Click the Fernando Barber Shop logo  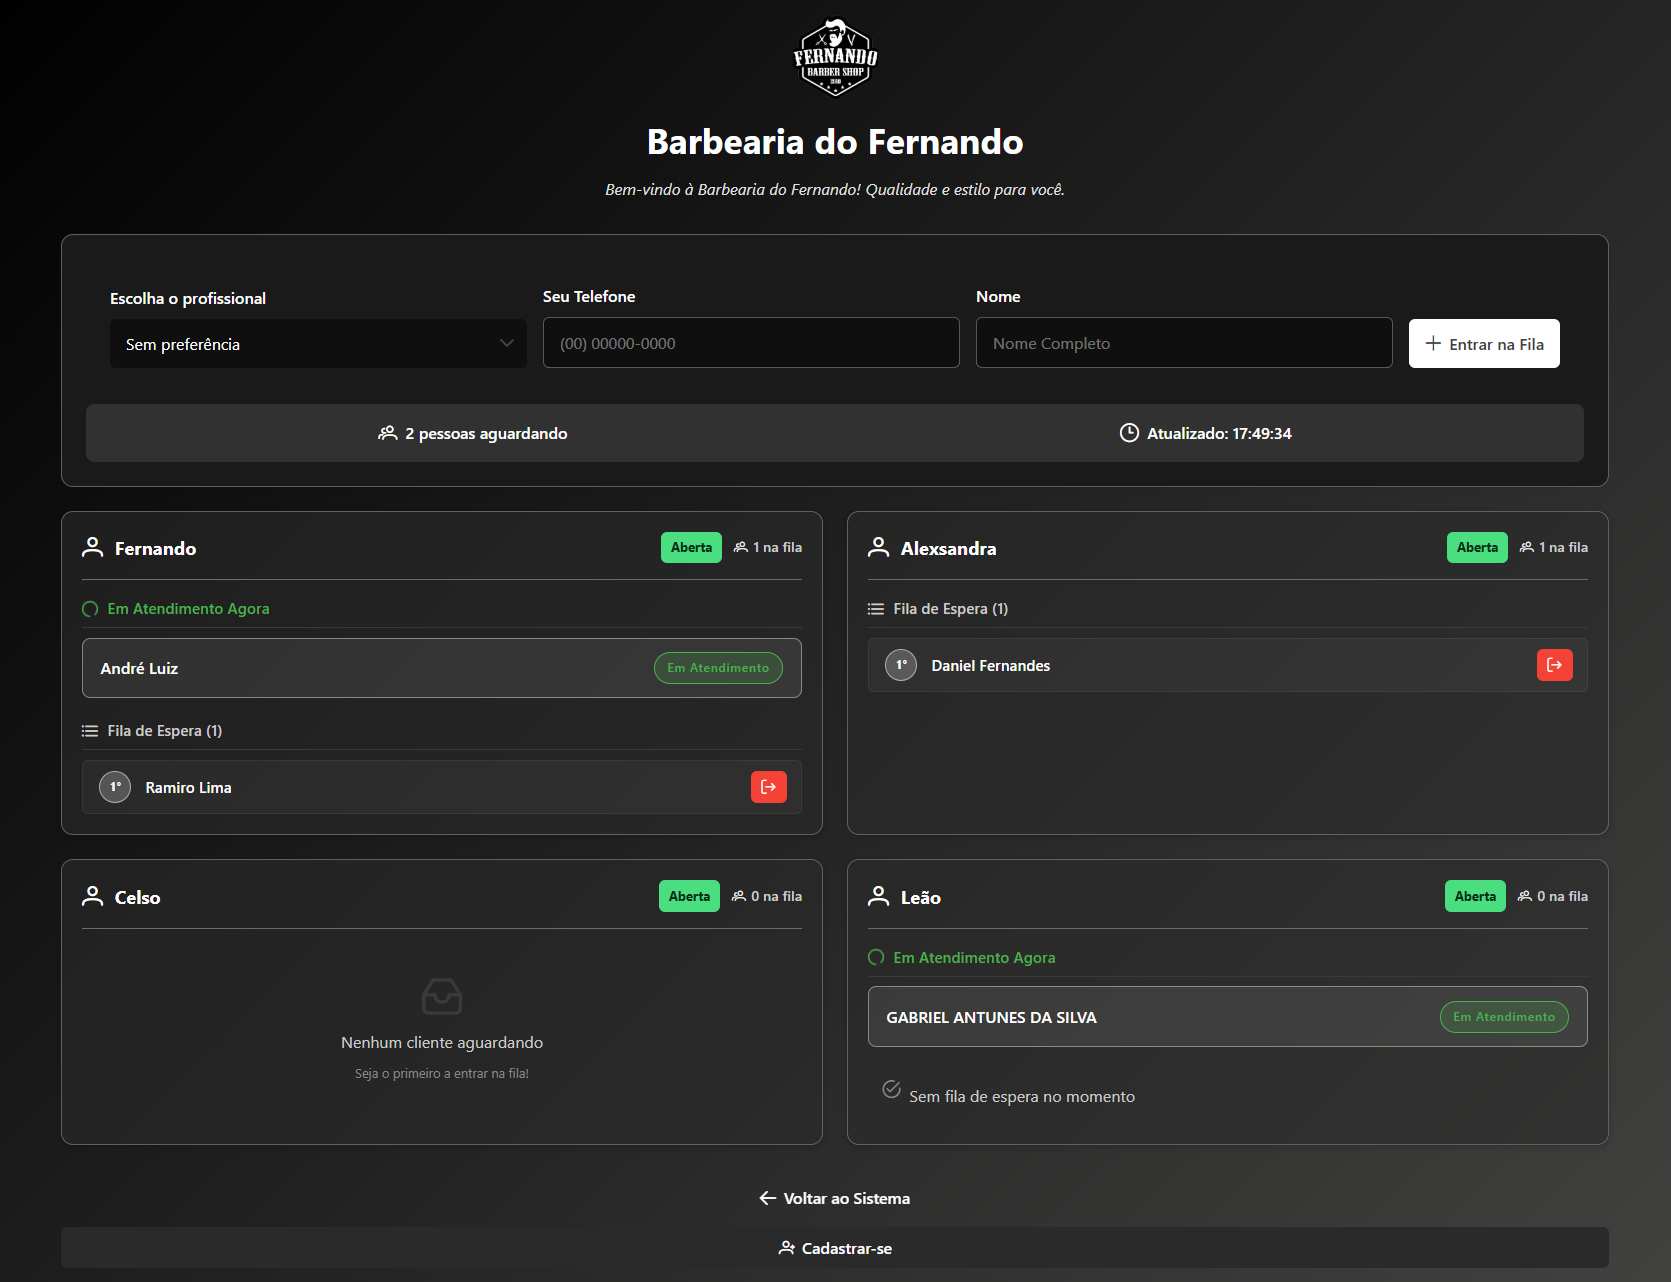pyautogui.click(x=835, y=58)
